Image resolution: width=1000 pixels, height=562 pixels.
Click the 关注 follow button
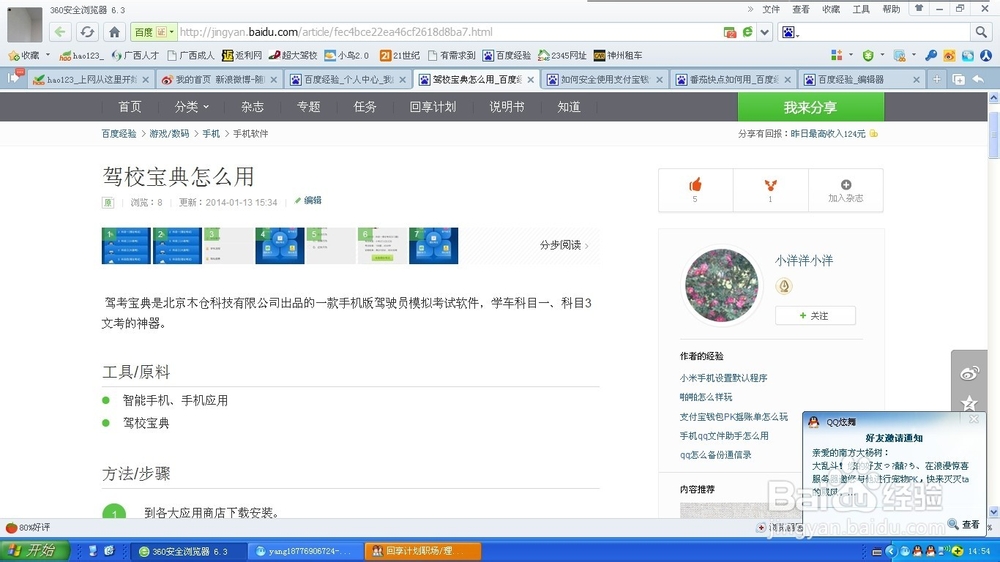click(x=815, y=315)
